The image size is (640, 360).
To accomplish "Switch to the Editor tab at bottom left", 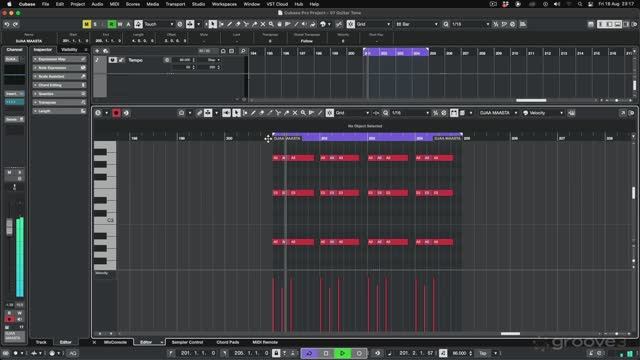I will 65,342.
